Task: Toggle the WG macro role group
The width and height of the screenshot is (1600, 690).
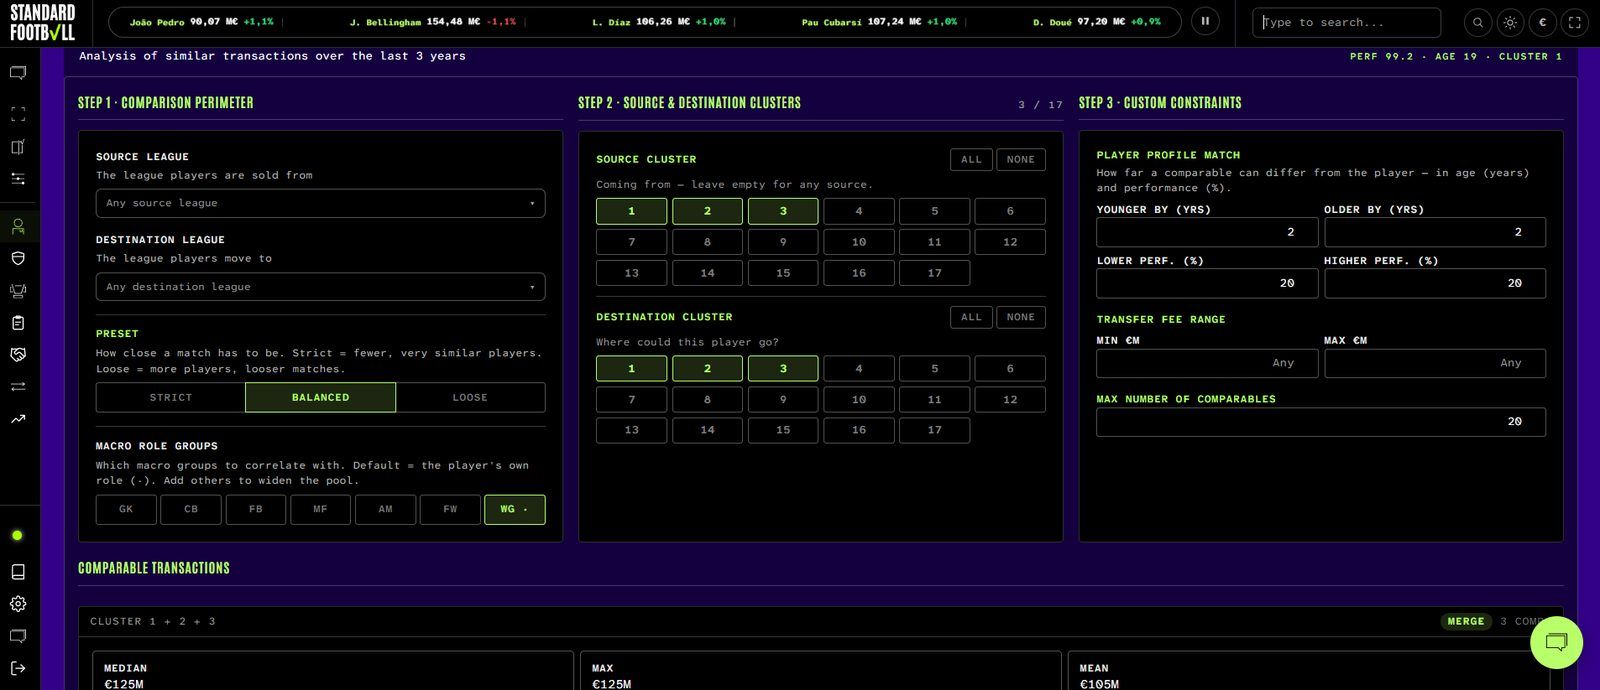Action: pos(515,509)
